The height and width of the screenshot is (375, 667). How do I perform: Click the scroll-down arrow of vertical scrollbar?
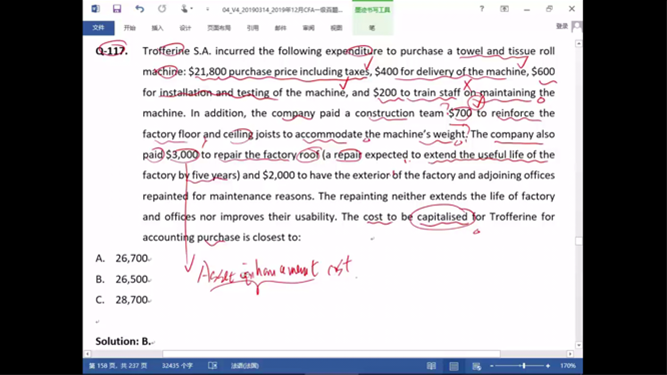tap(579, 345)
